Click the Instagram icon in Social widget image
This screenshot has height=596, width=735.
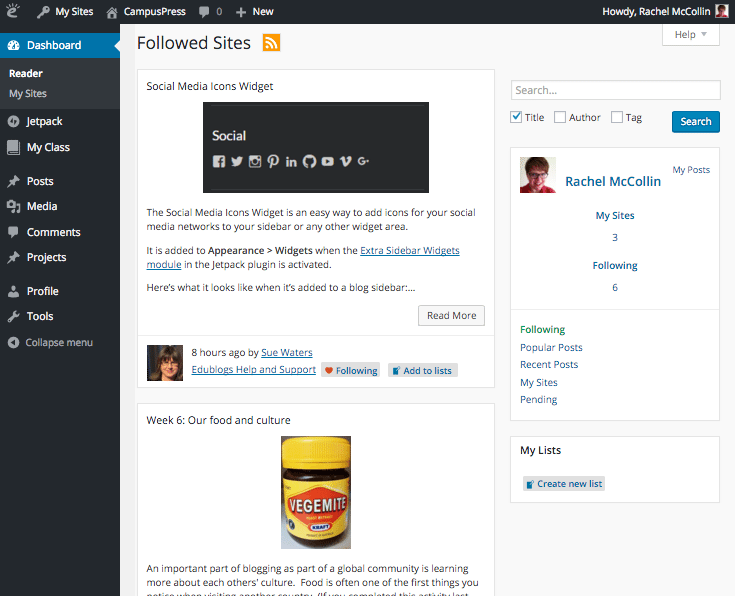coord(255,162)
